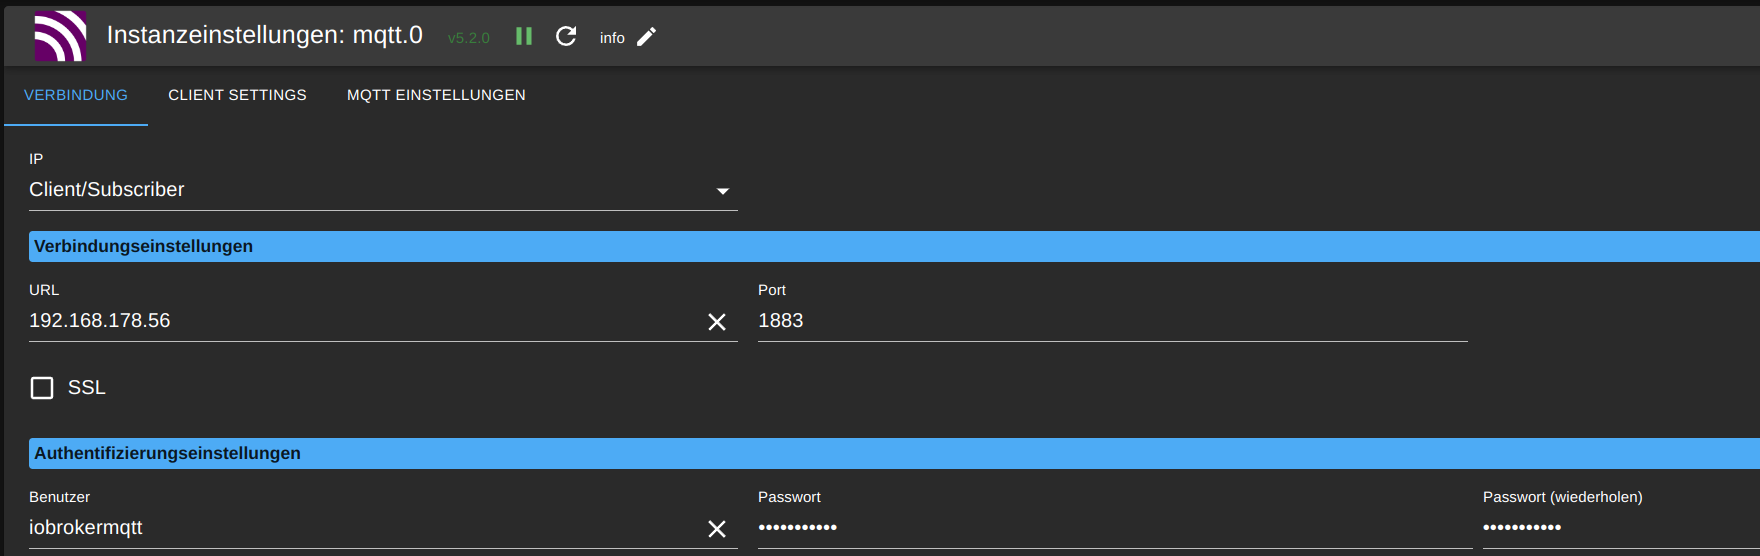Click the Verbindungseinstellungen section header
The width and height of the screenshot is (1760, 556).
pos(894,247)
